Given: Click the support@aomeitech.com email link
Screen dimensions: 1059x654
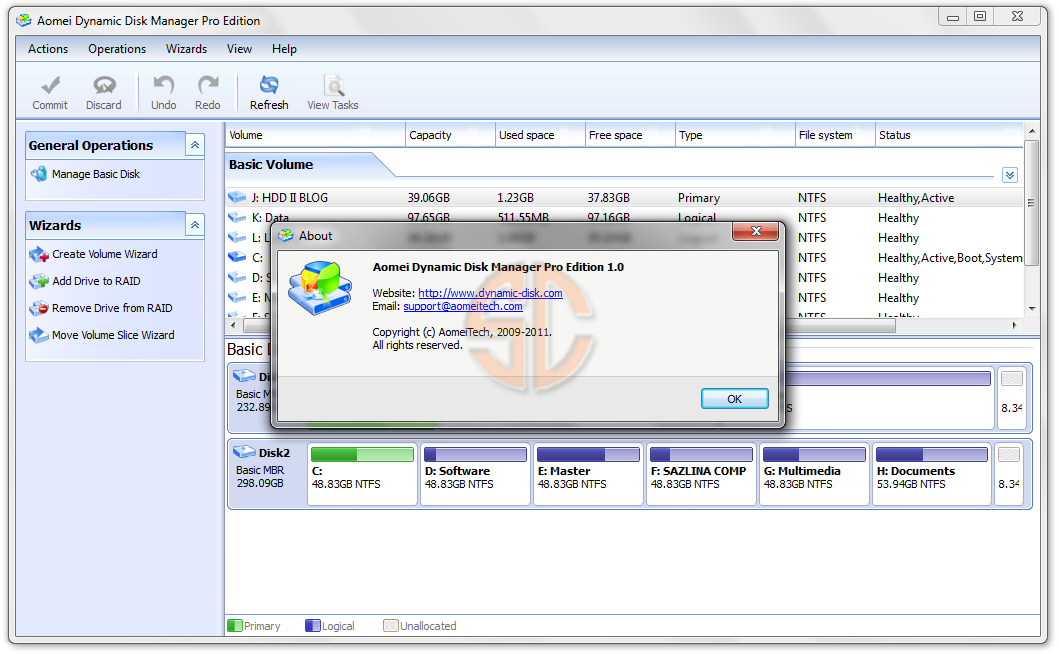Looking at the screenshot, I should tap(463, 306).
